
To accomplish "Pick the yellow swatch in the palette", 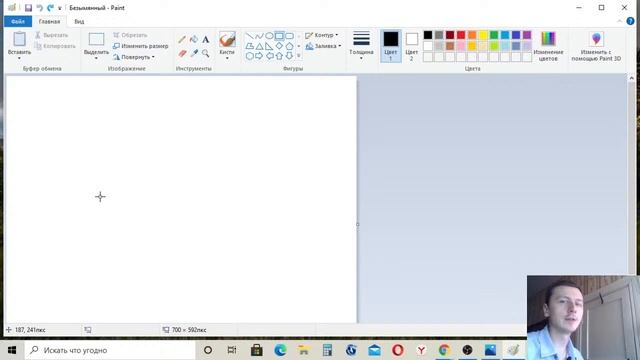I will 483,35.
